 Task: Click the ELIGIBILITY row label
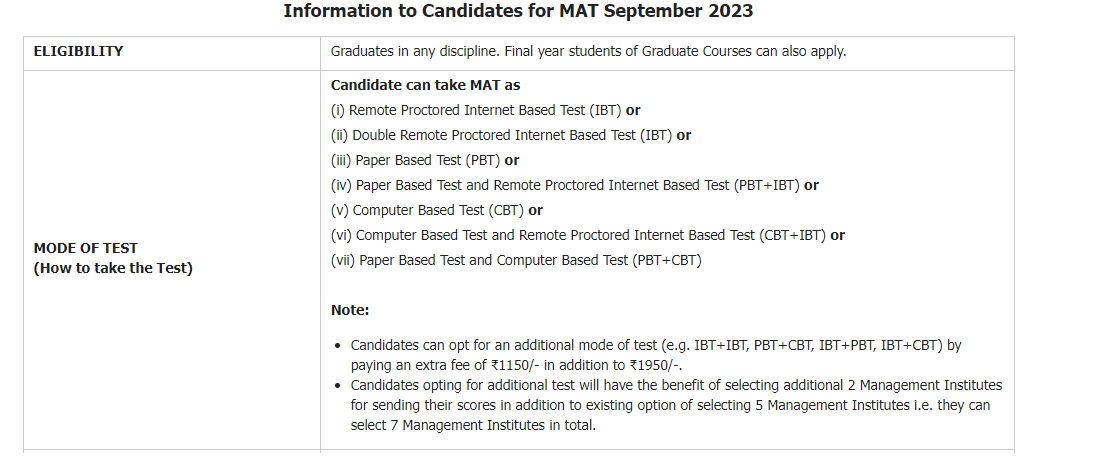pos(79,51)
